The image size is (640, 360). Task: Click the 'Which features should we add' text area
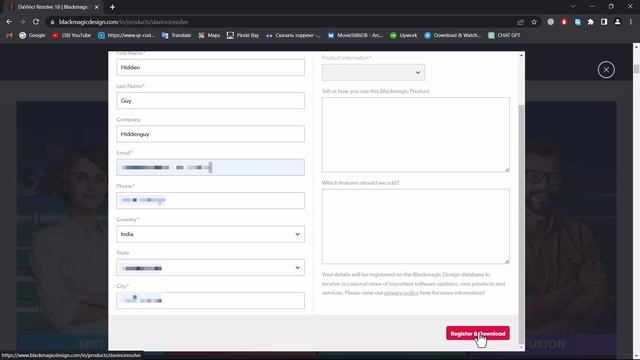(416, 226)
